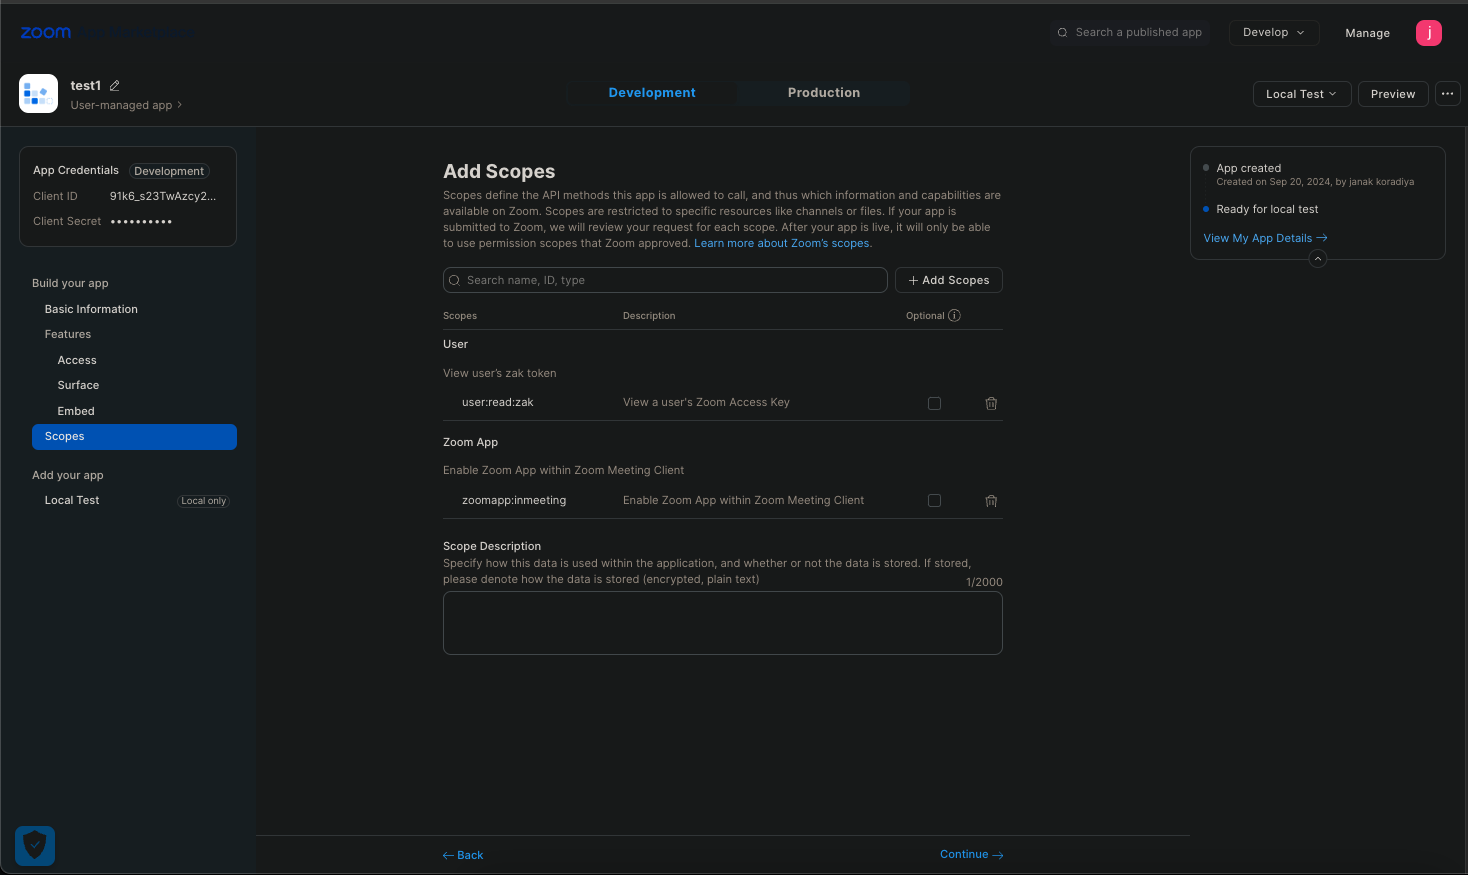This screenshot has height=875, width=1468.
Task: Click the zoomapp:inmeeting scope name
Action: [x=514, y=501]
